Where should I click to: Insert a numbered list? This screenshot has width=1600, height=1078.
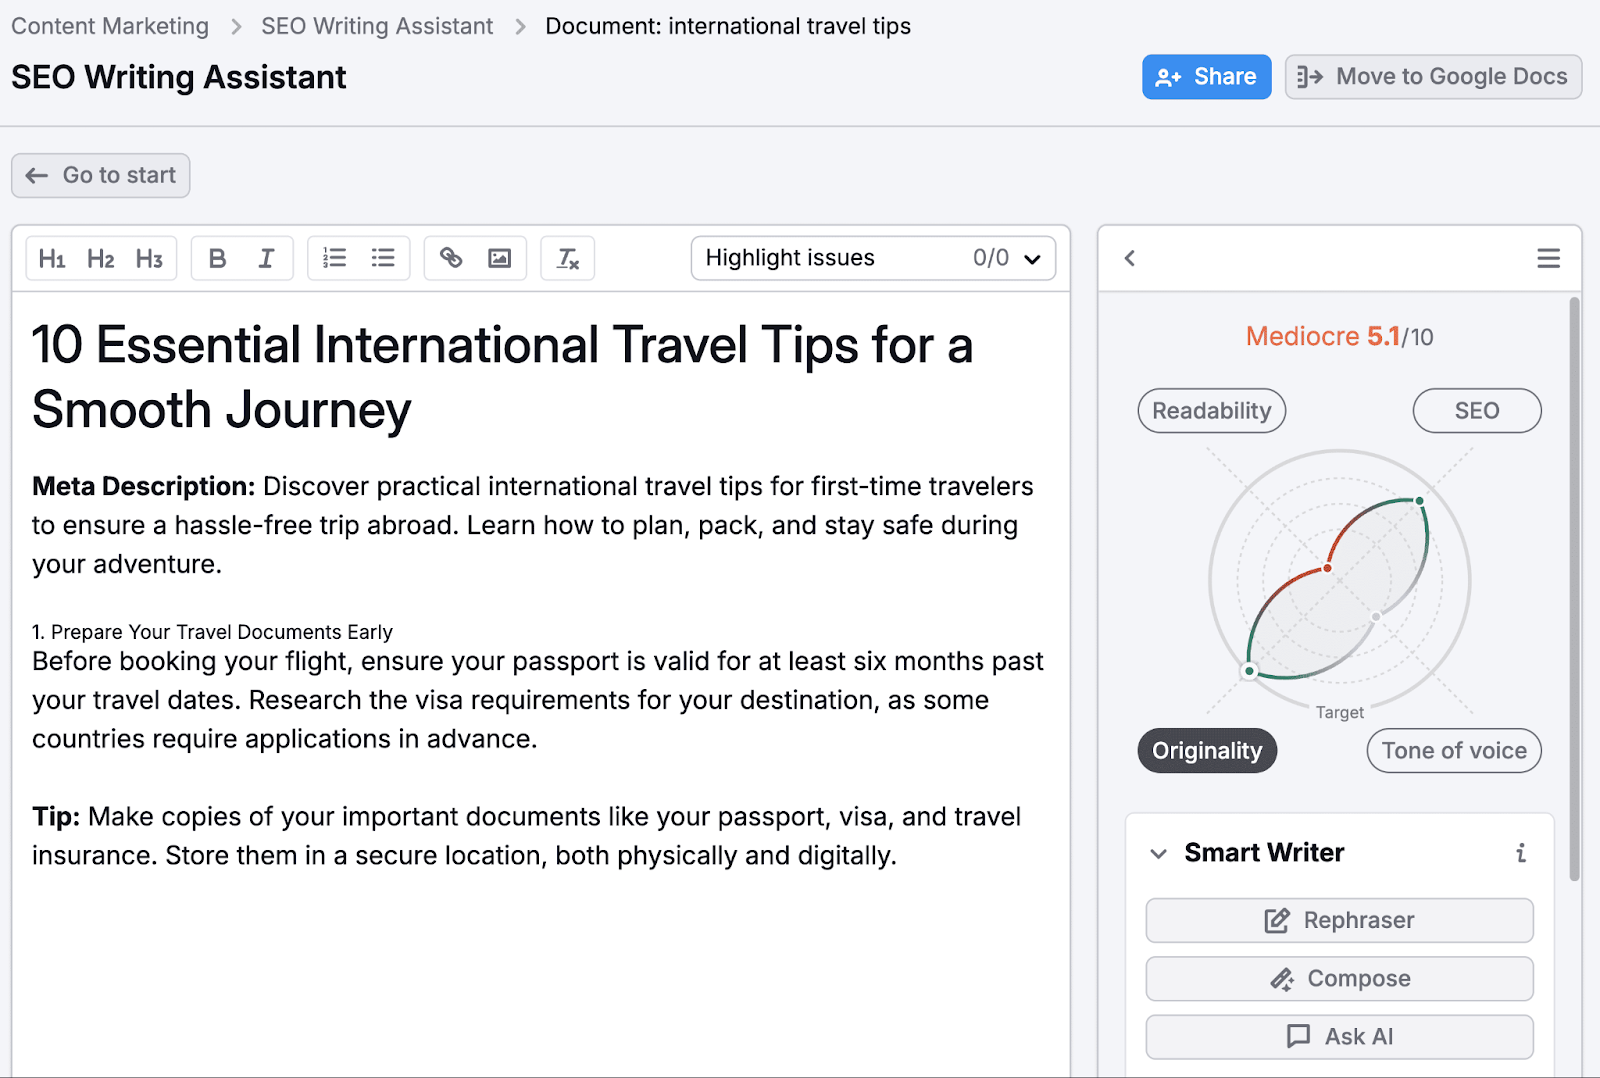334,259
